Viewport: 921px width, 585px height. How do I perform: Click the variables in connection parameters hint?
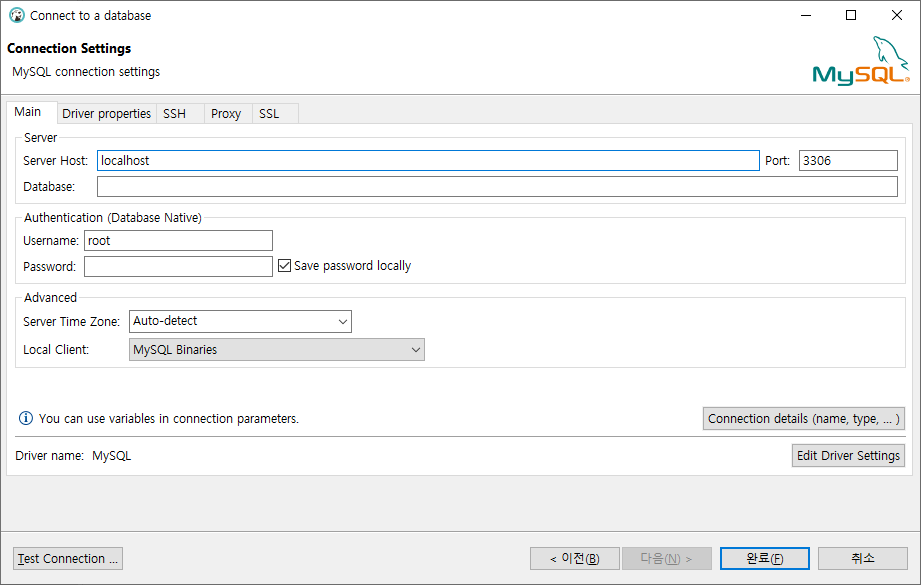pos(169,418)
